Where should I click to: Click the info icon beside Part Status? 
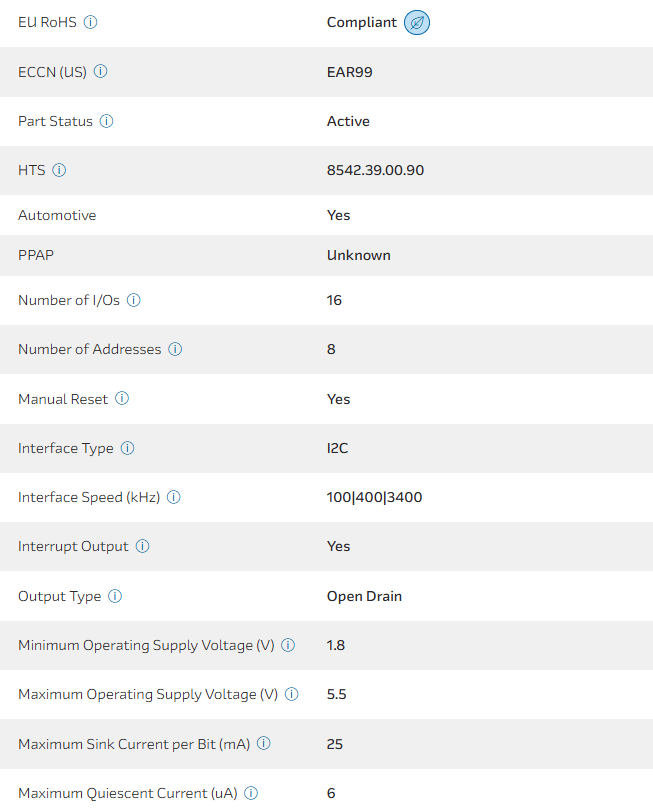point(107,121)
